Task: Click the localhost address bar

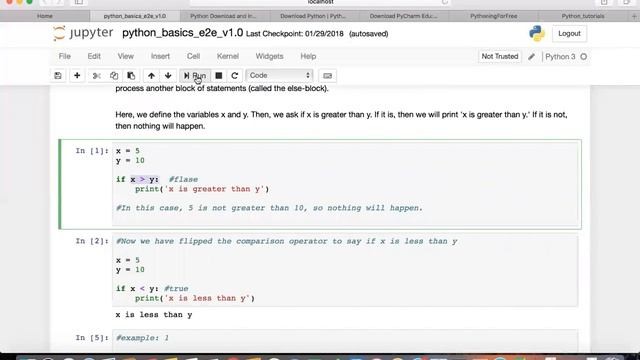Action: [x=320, y=2]
